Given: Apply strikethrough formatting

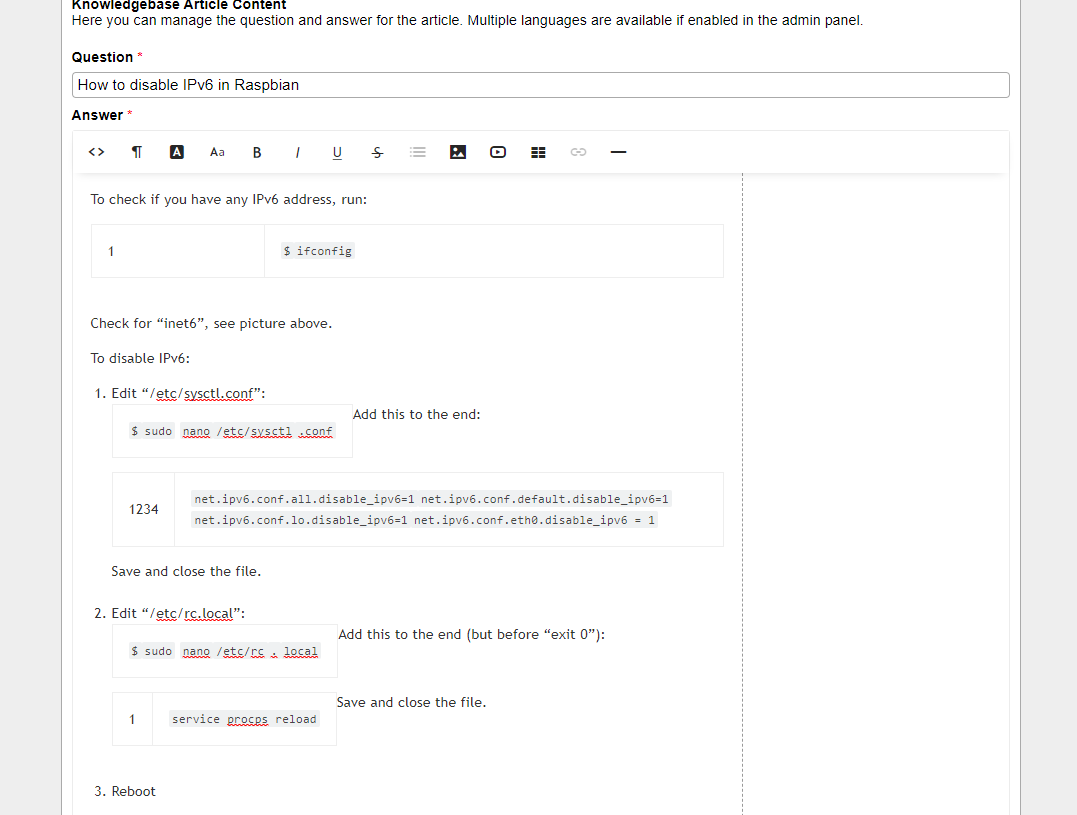Looking at the screenshot, I should point(377,153).
